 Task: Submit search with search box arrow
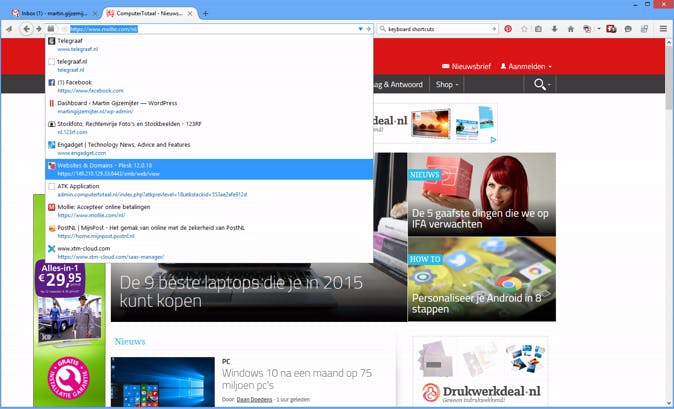pos(494,29)
